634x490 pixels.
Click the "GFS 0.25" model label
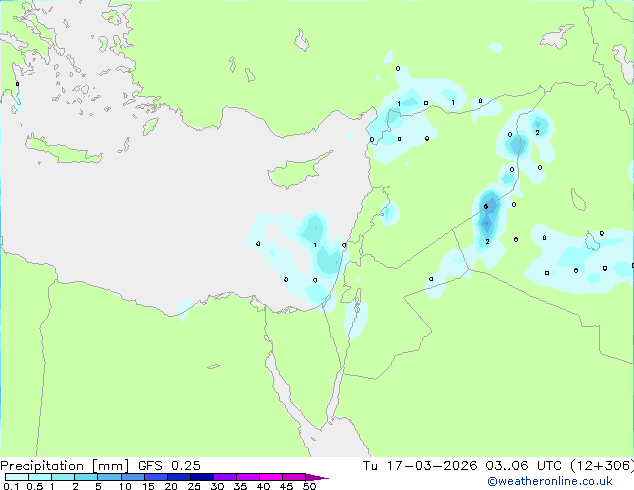pyautogui.click(x=169, y=466)
